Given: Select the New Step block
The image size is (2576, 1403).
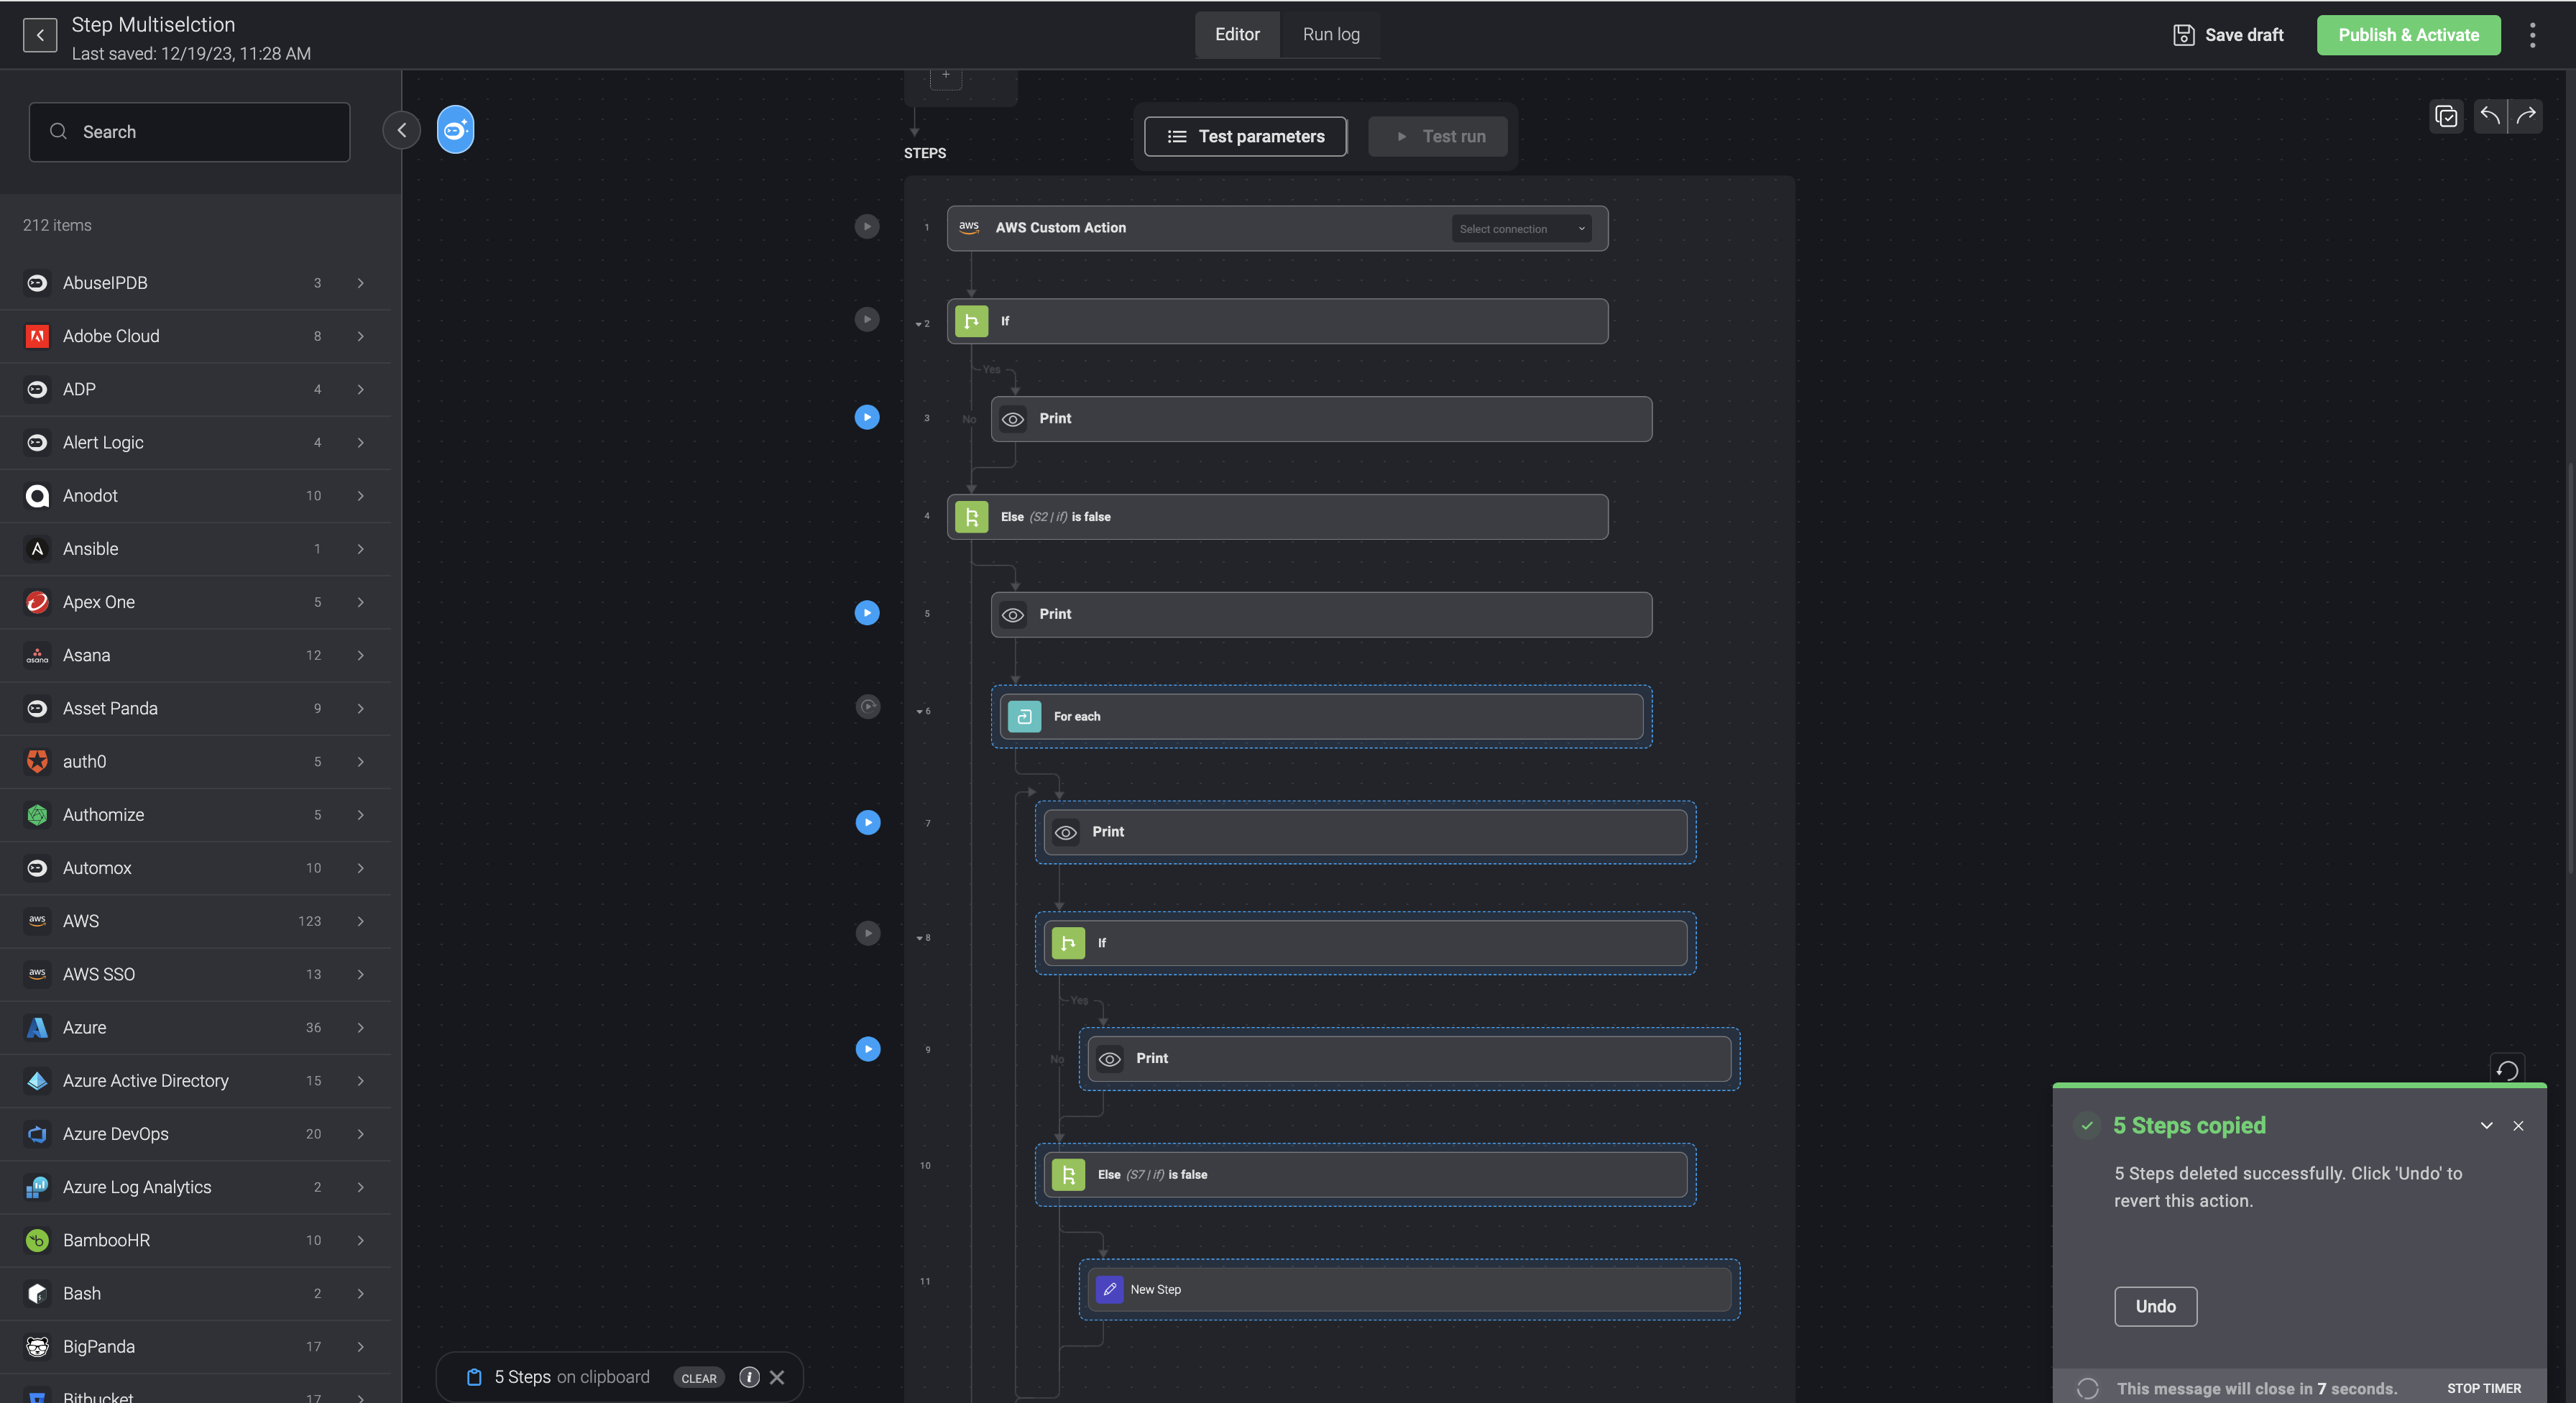Looking at the screenshot, I should [1409, 1289].
